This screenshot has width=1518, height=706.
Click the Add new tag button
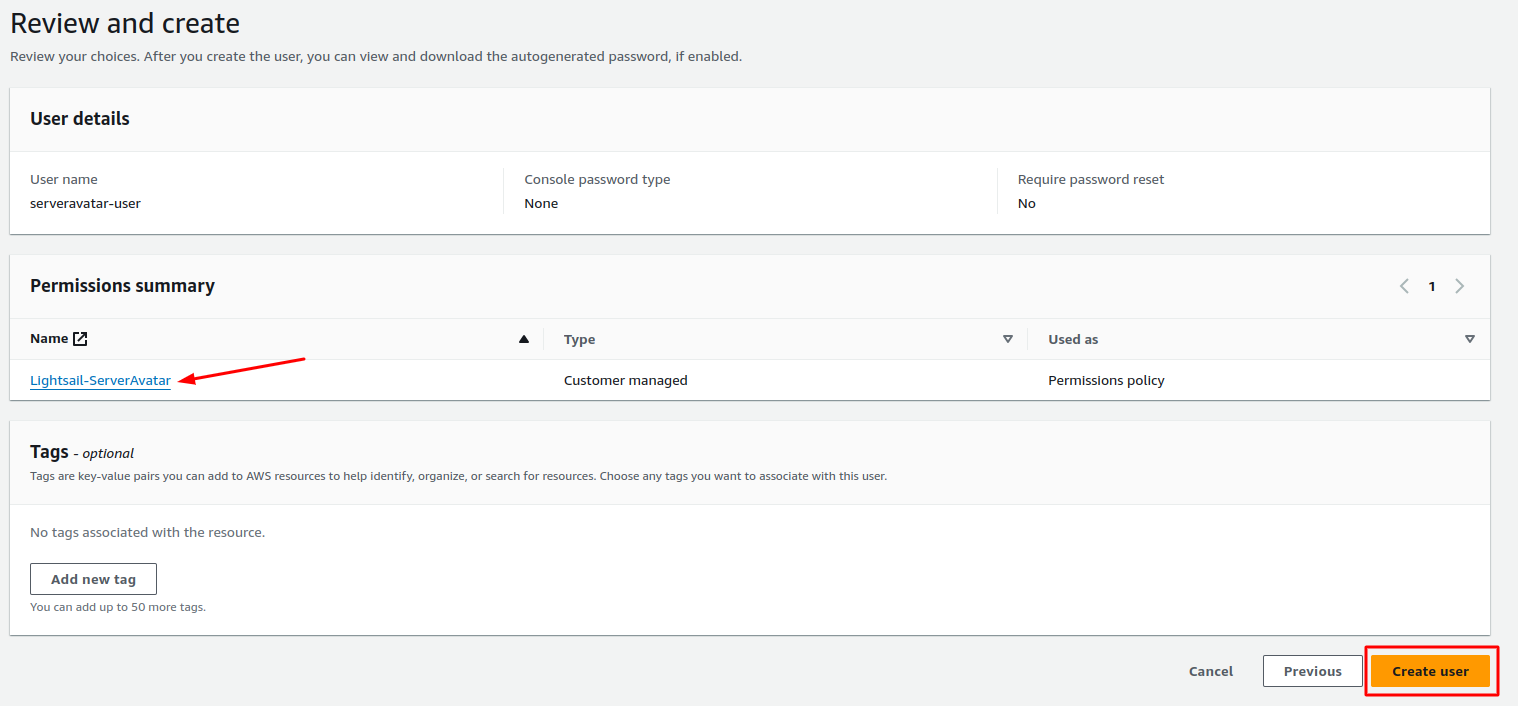[x=93, y=578]
